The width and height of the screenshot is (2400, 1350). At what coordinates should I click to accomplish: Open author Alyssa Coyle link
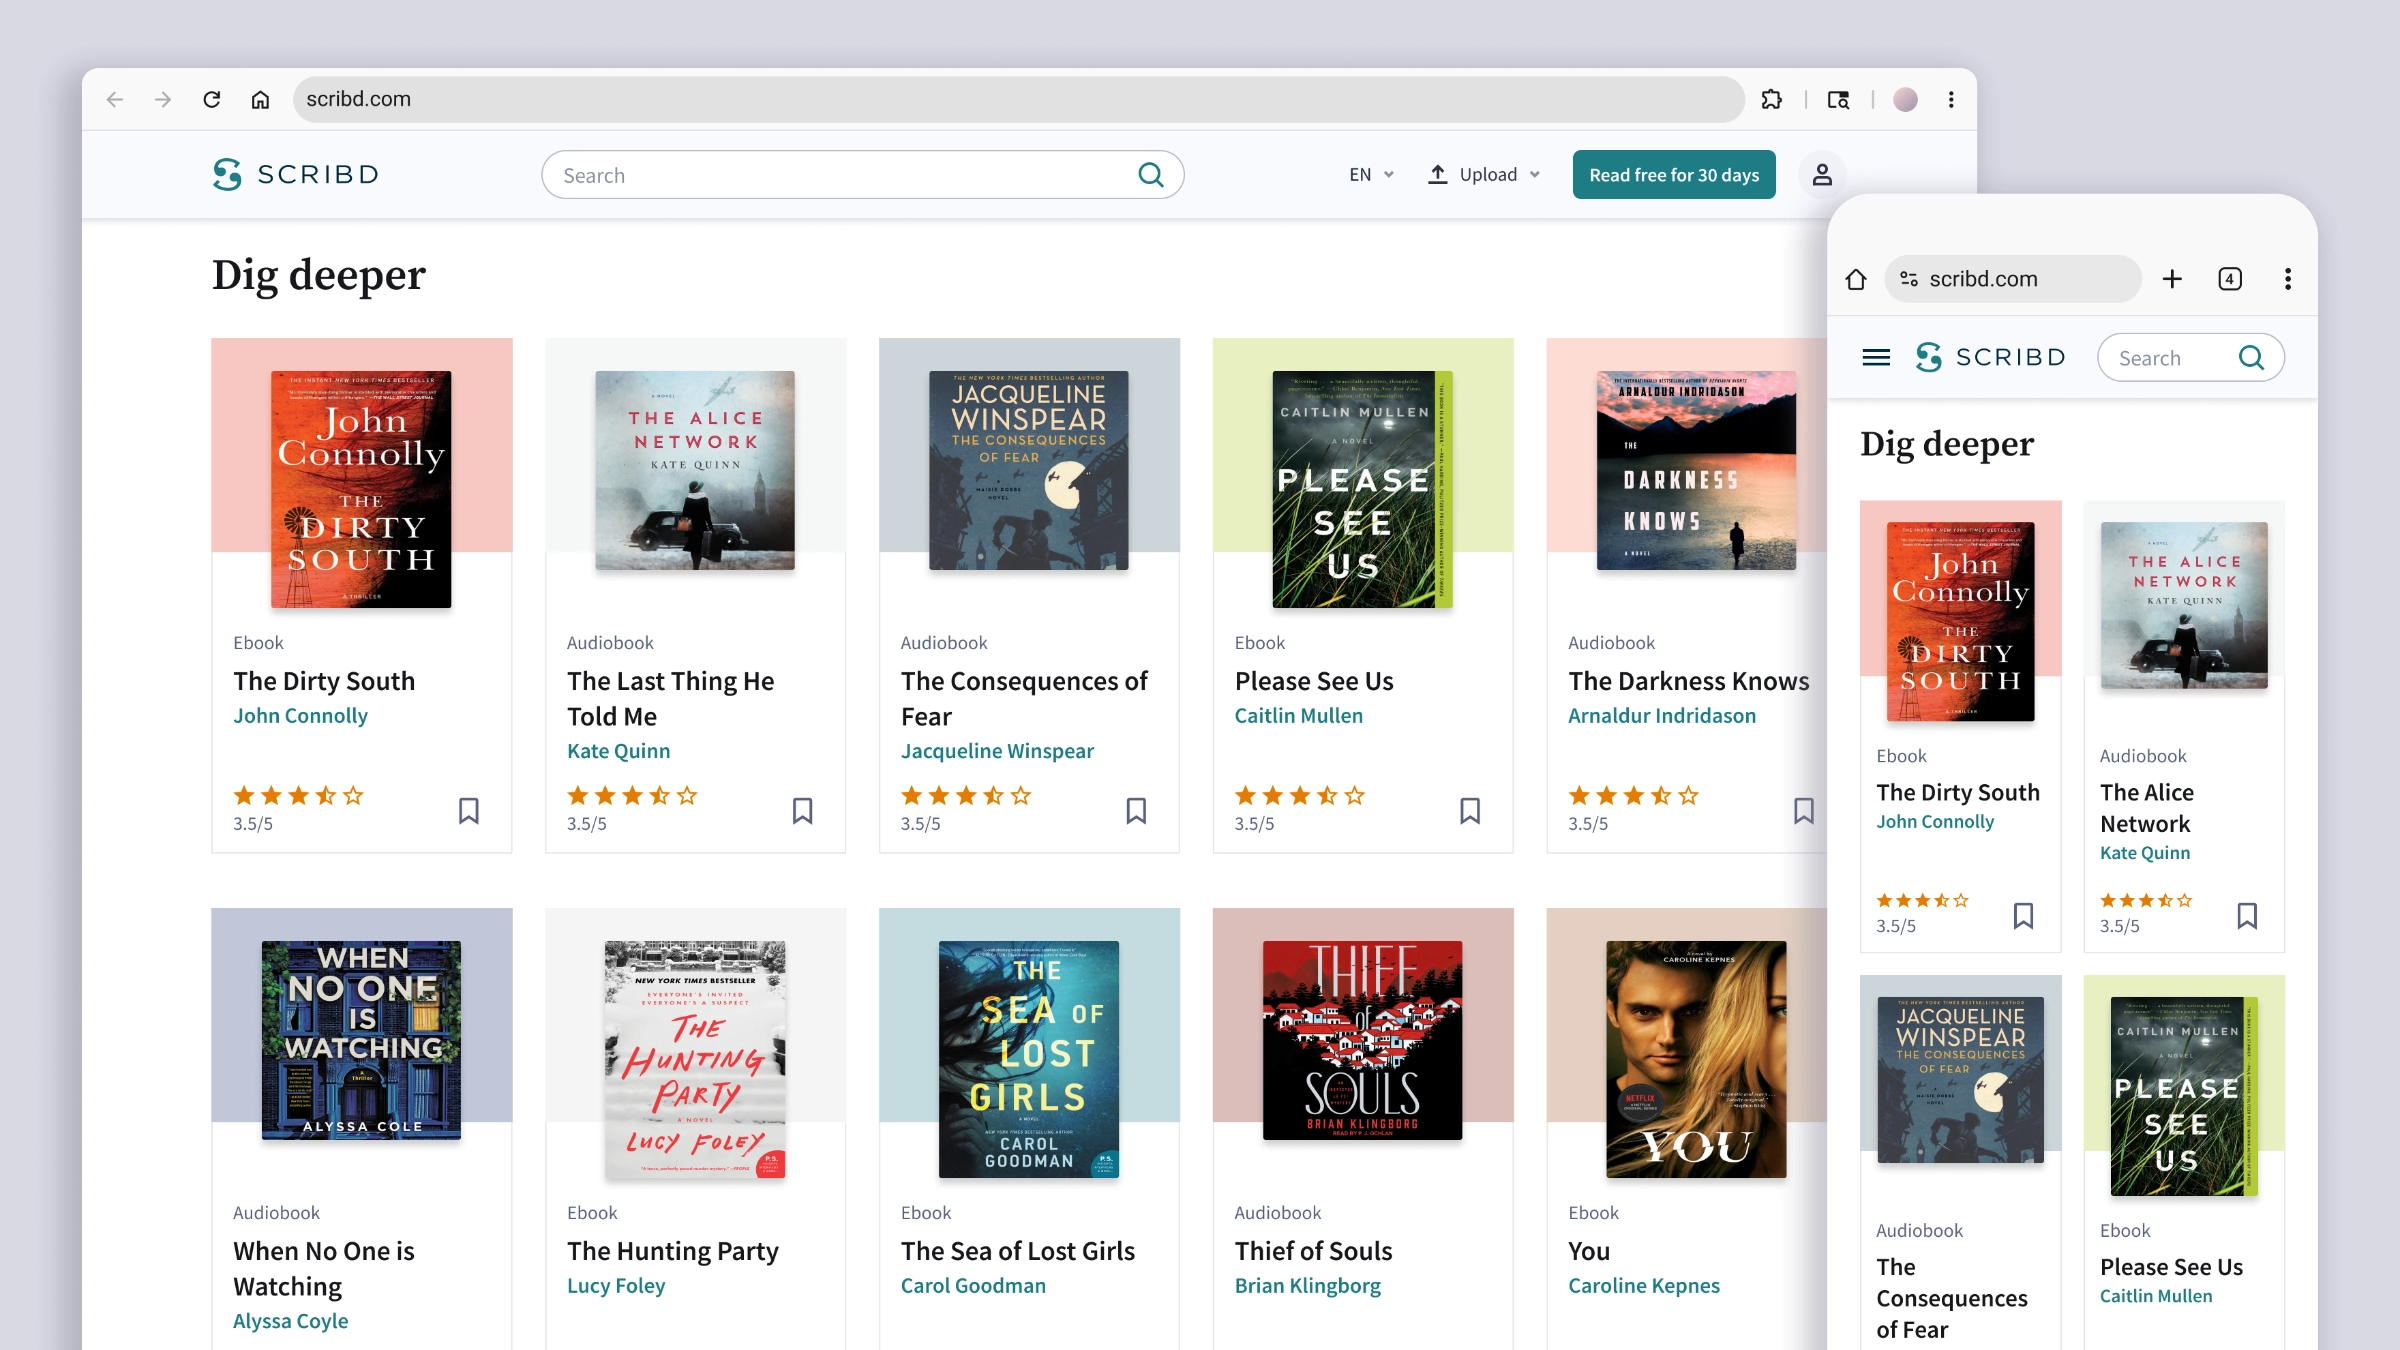290,1321
